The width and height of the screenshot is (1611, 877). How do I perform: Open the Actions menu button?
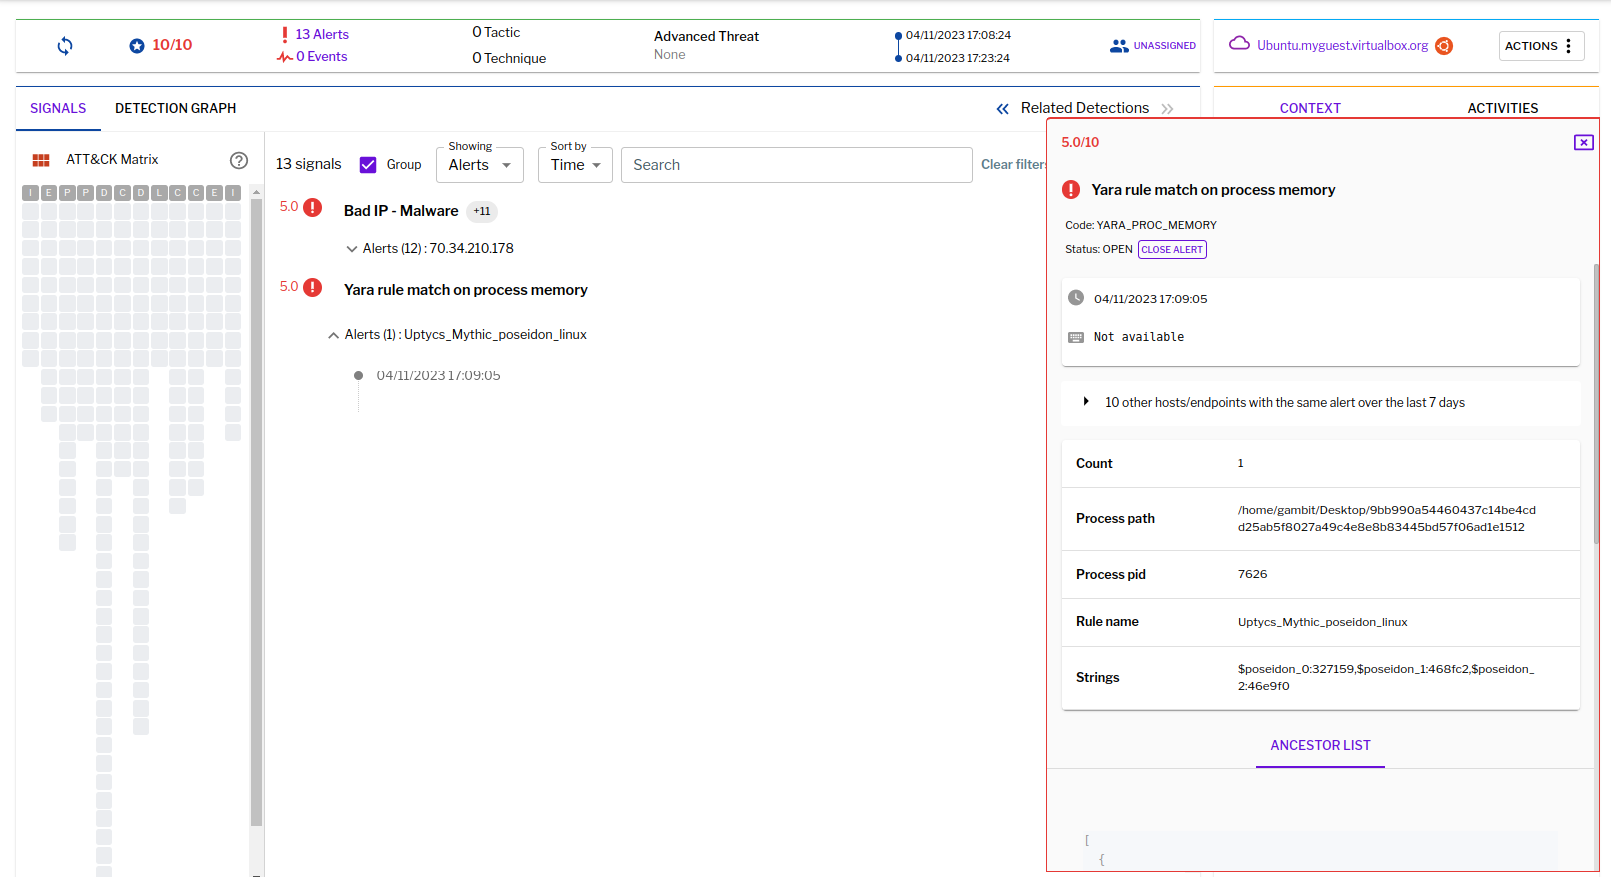(x=1541, y=46)
